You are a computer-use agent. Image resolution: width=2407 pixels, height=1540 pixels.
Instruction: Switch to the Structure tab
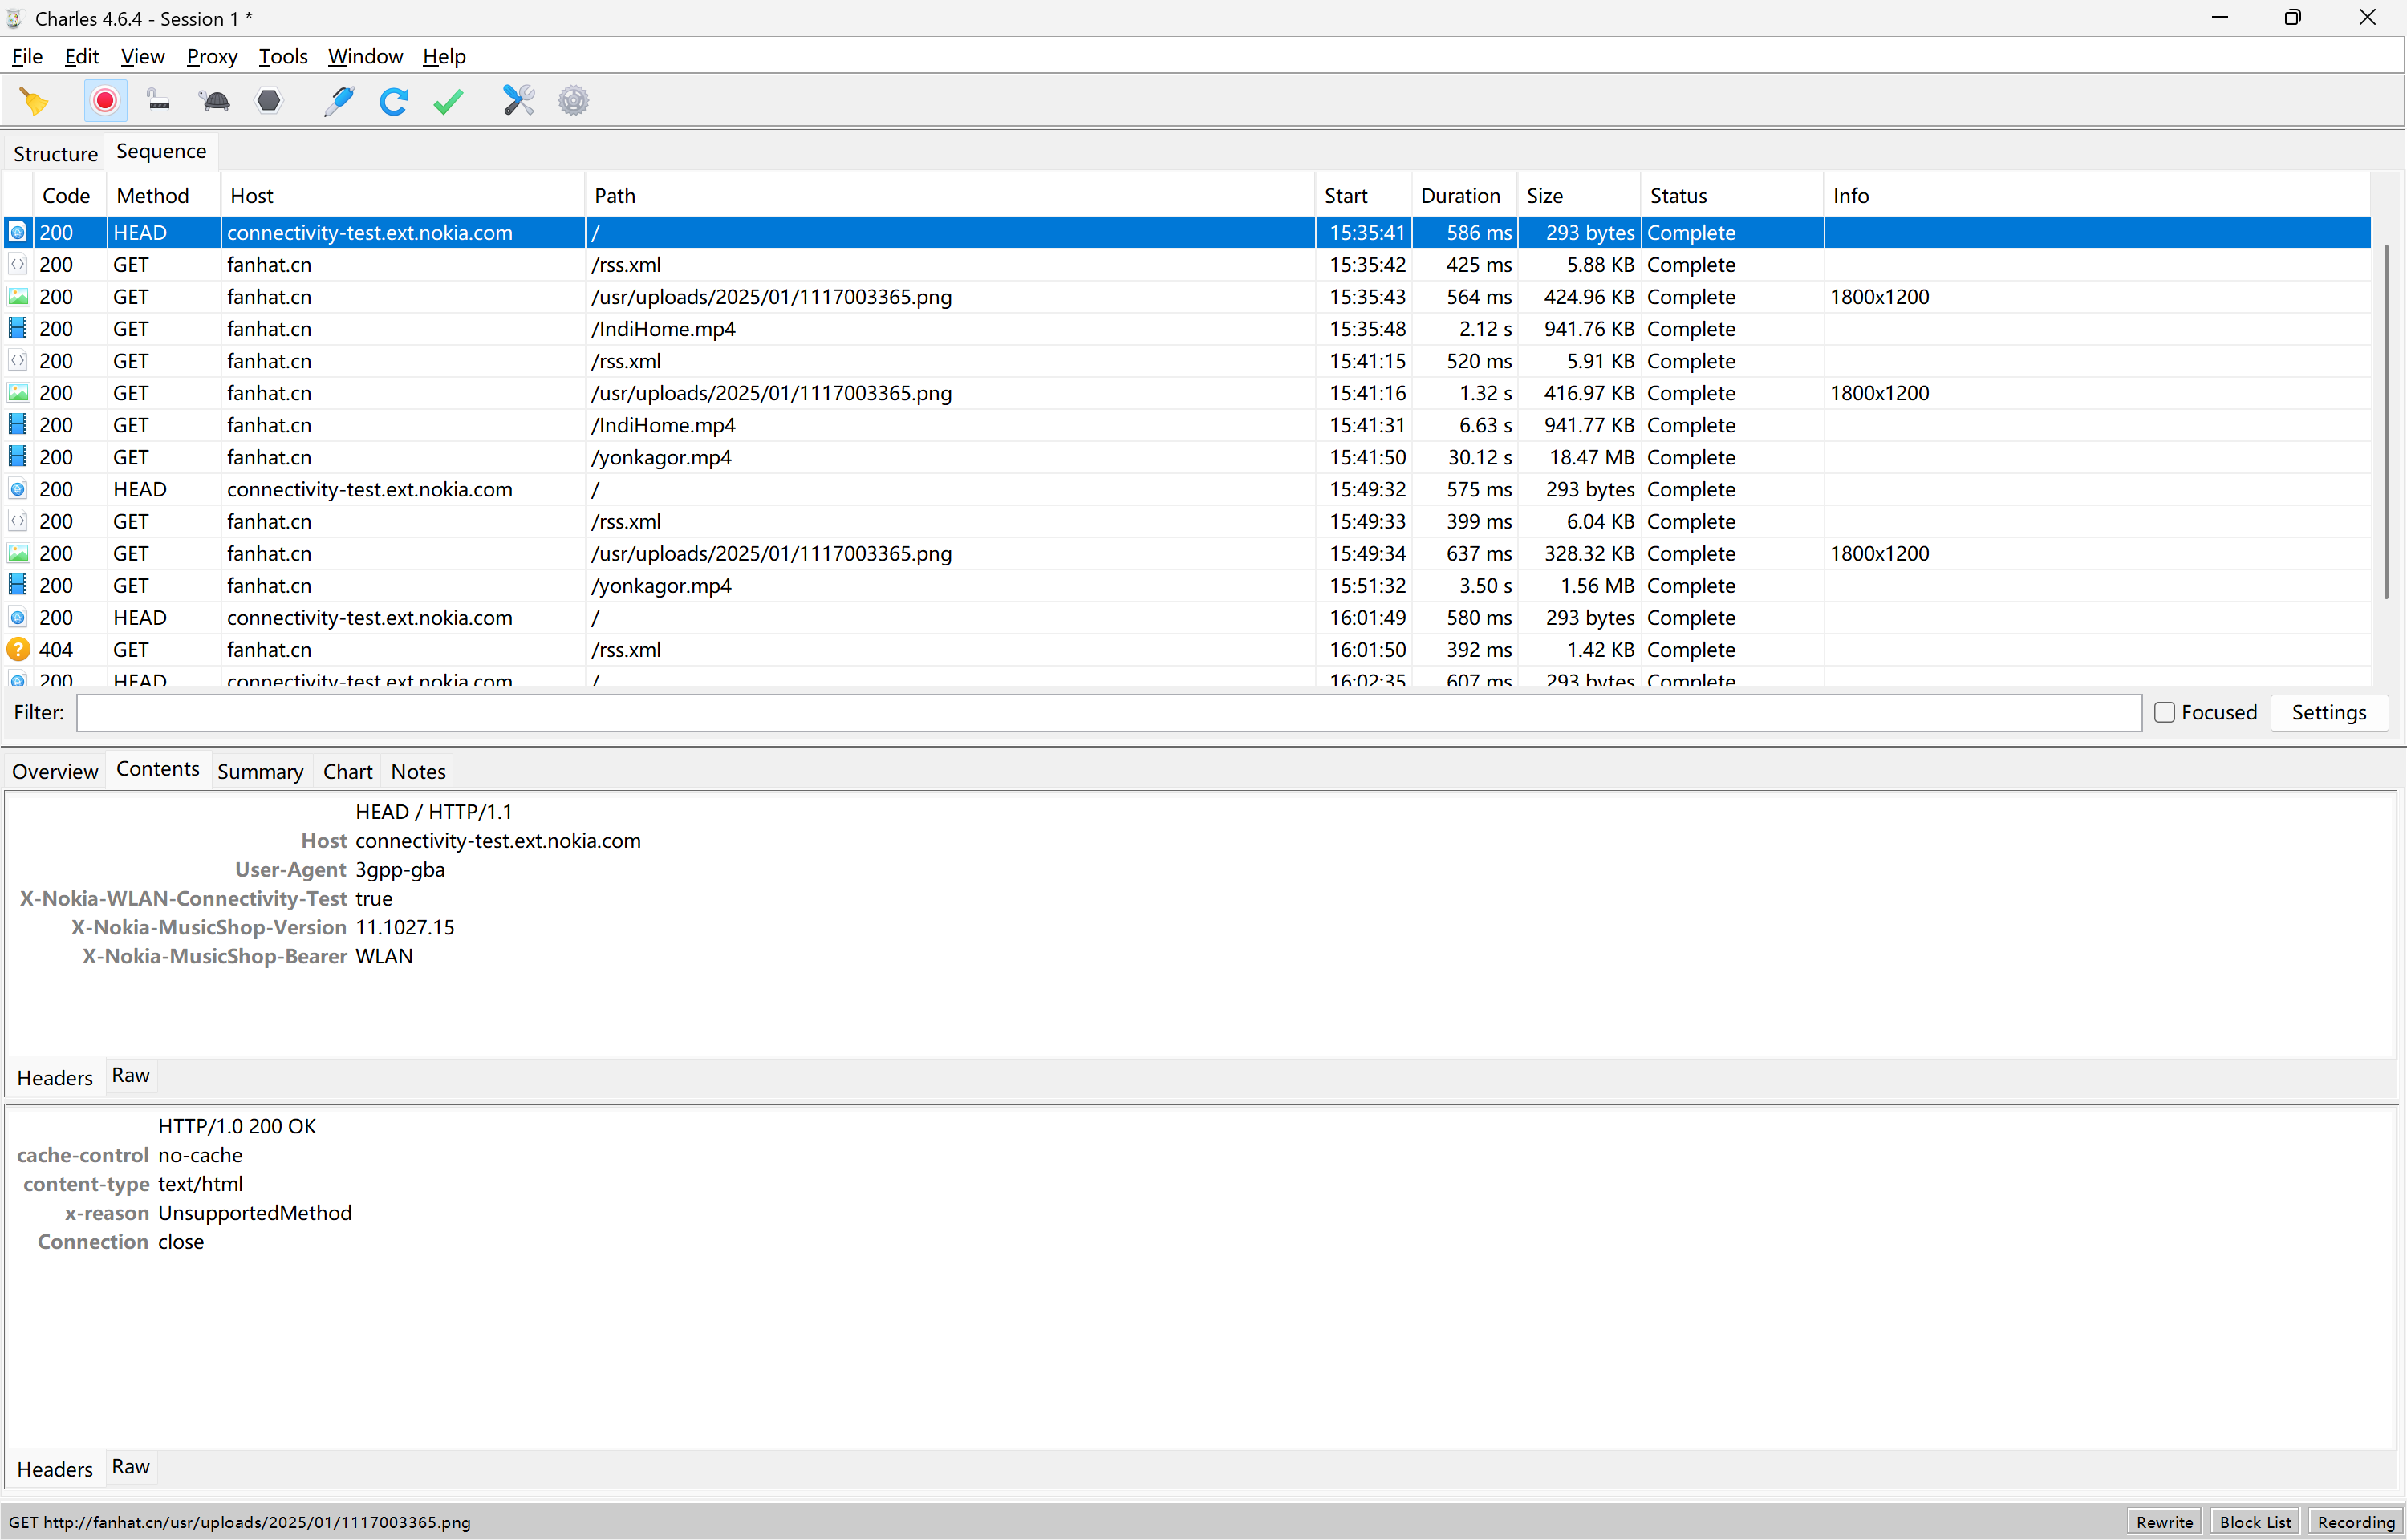click(x=55, y=154)
